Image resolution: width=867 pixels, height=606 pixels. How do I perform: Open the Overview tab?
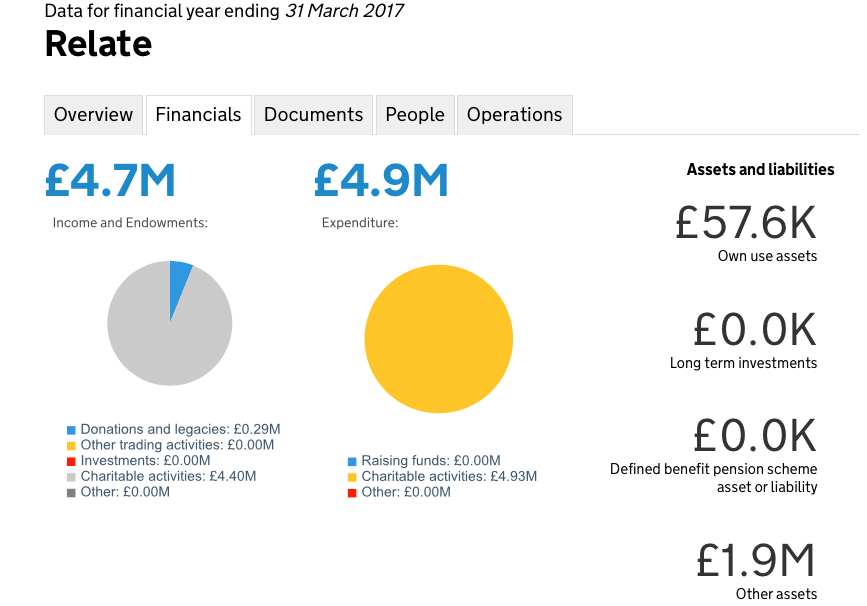pyautogui.click(x=93, y=115)
